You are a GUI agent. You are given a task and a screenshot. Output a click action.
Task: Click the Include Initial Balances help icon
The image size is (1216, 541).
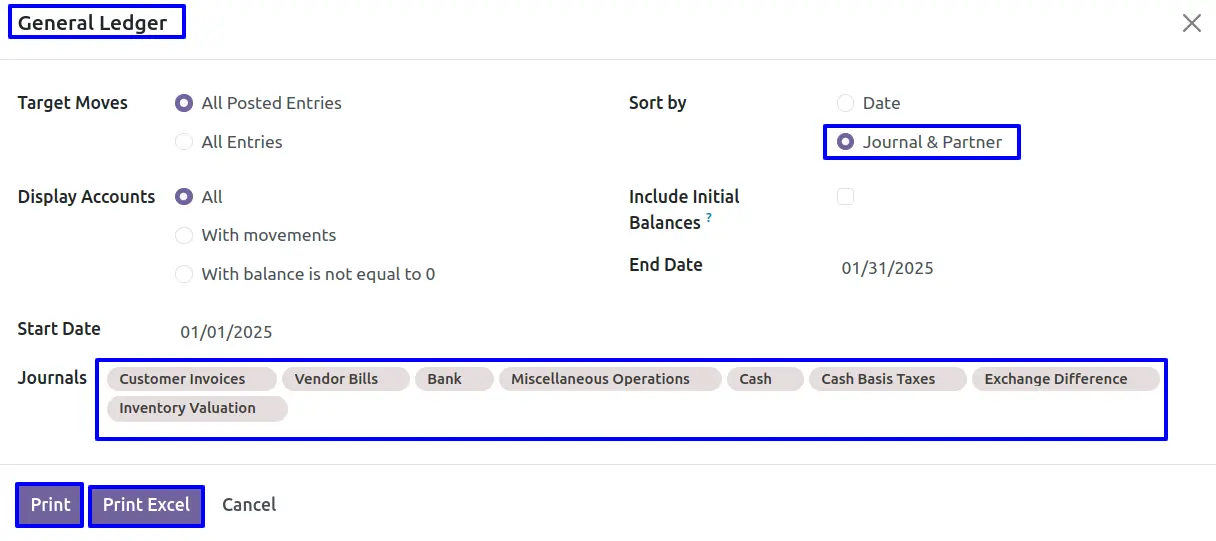coord(709,217)
